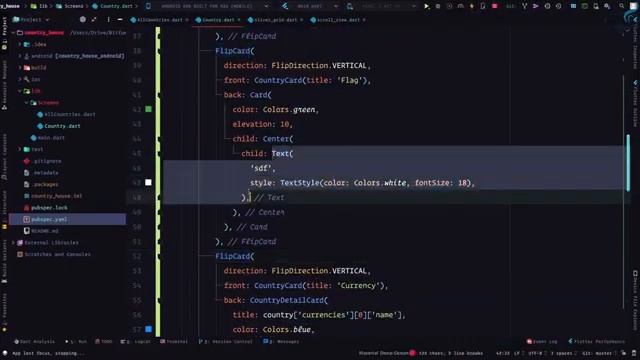Click the phone device icon in toolbar
The width and height of the screenshot is (640, 360).
pos(148,7)
